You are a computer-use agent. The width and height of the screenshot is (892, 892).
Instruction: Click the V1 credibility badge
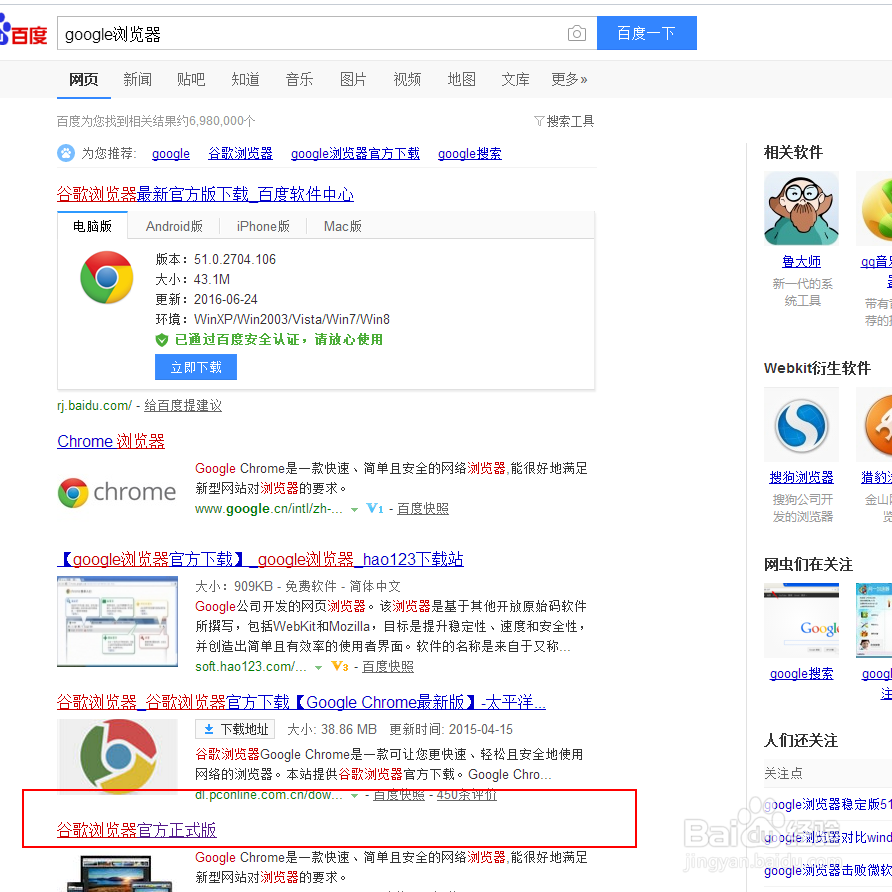pyautogui.click(x=374, y=509)
